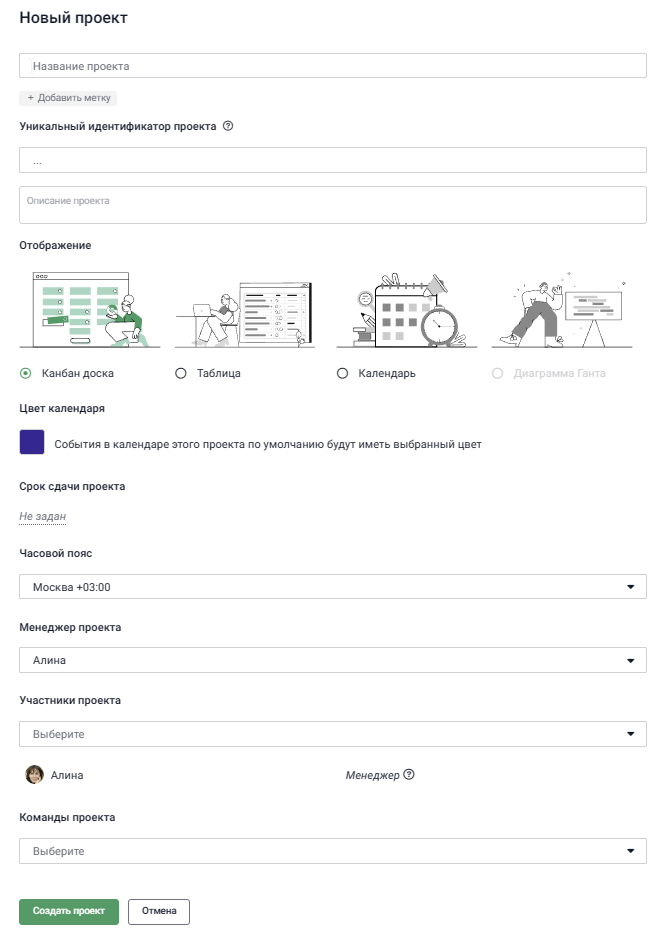669x930 pixels.
Task: Click the Calendar view illustration
Action: tap(407, 310)
